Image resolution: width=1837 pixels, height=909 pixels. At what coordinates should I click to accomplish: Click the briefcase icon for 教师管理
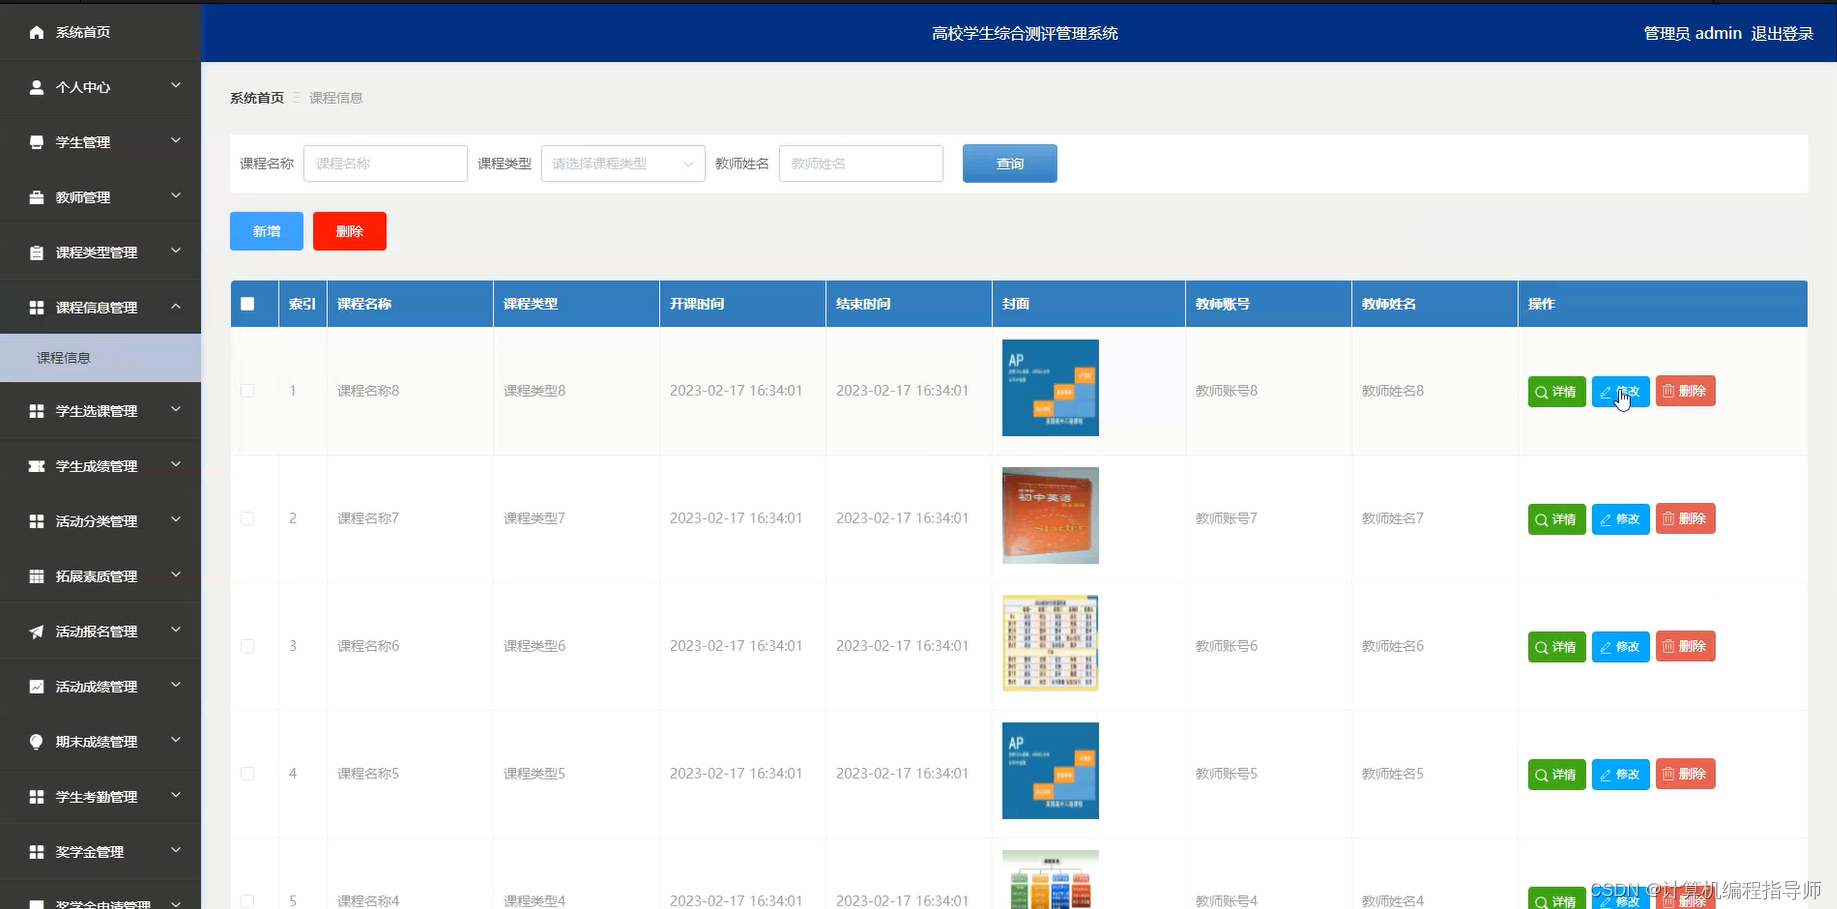pyautogui.click(x=37, y=197)
